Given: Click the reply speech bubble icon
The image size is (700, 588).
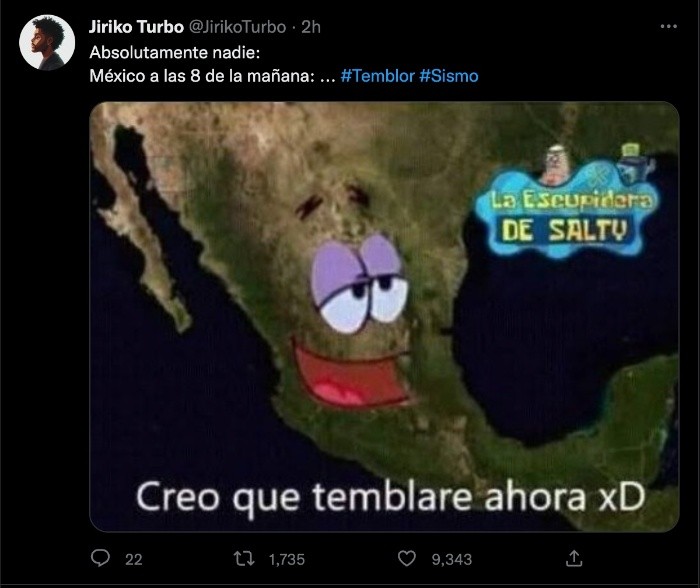Looking at the screenshot, I should [x=100, y=558].
